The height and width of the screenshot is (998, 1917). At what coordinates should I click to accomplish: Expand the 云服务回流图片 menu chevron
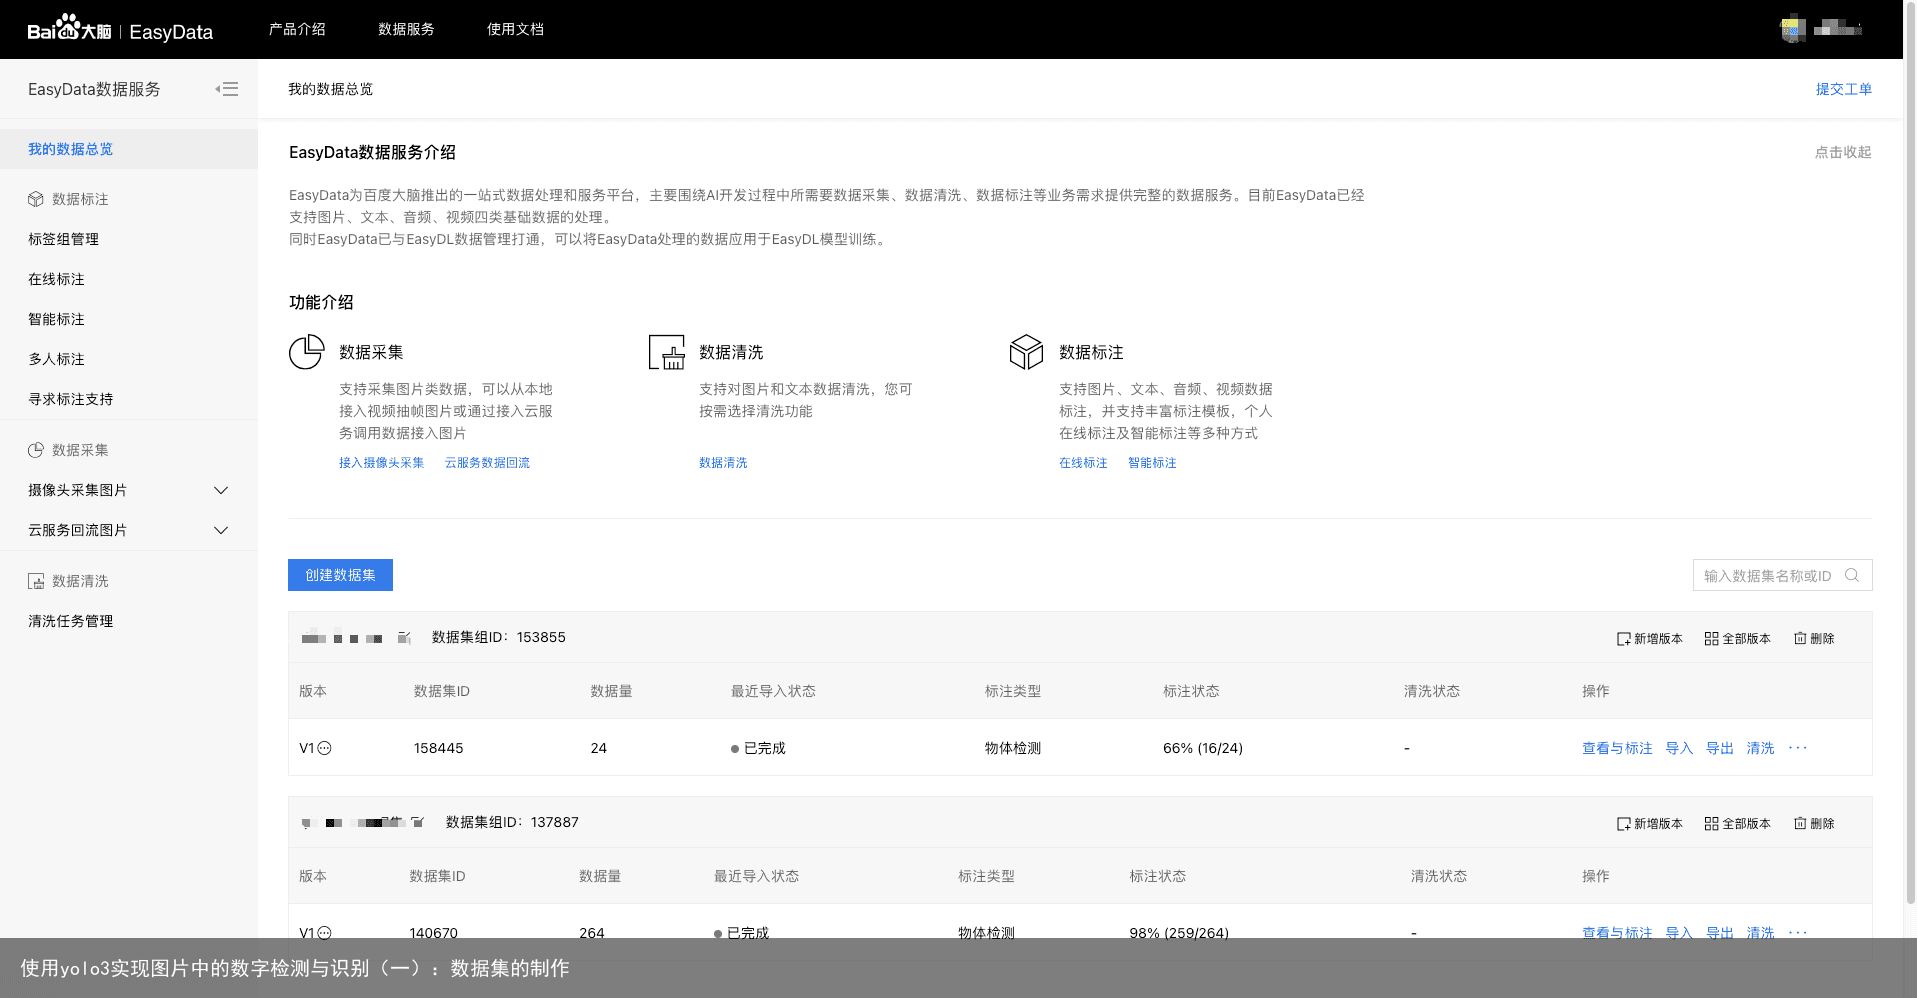pyautogui.click(x=222, y=530)
